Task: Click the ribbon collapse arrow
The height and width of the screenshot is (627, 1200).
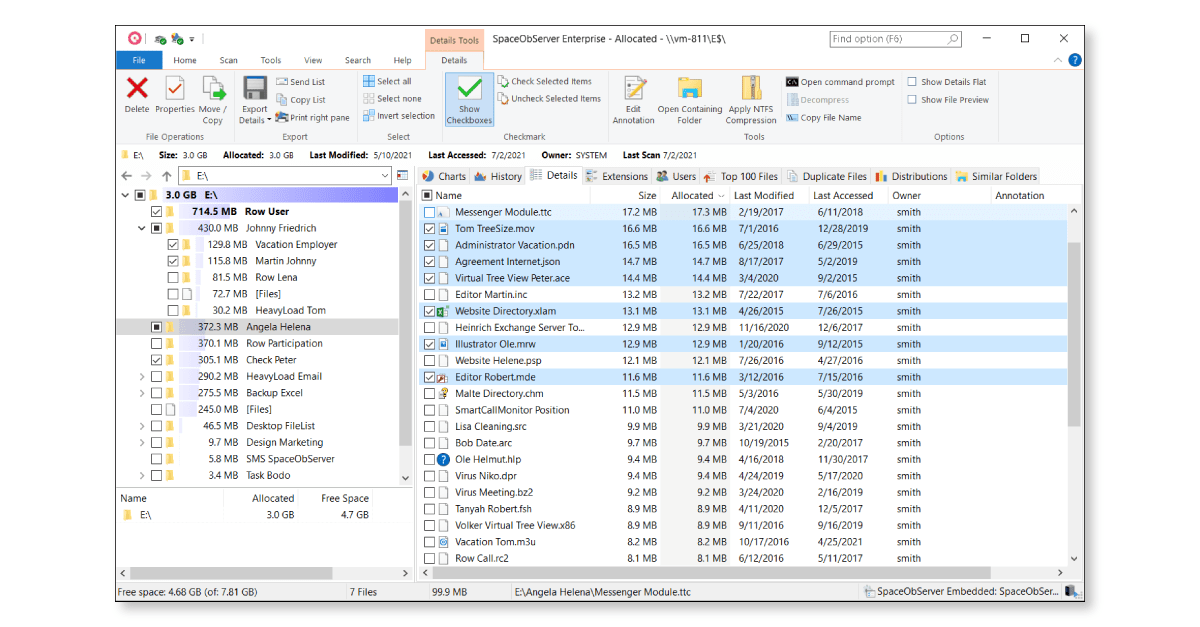Action: (x=1059, y=60)
